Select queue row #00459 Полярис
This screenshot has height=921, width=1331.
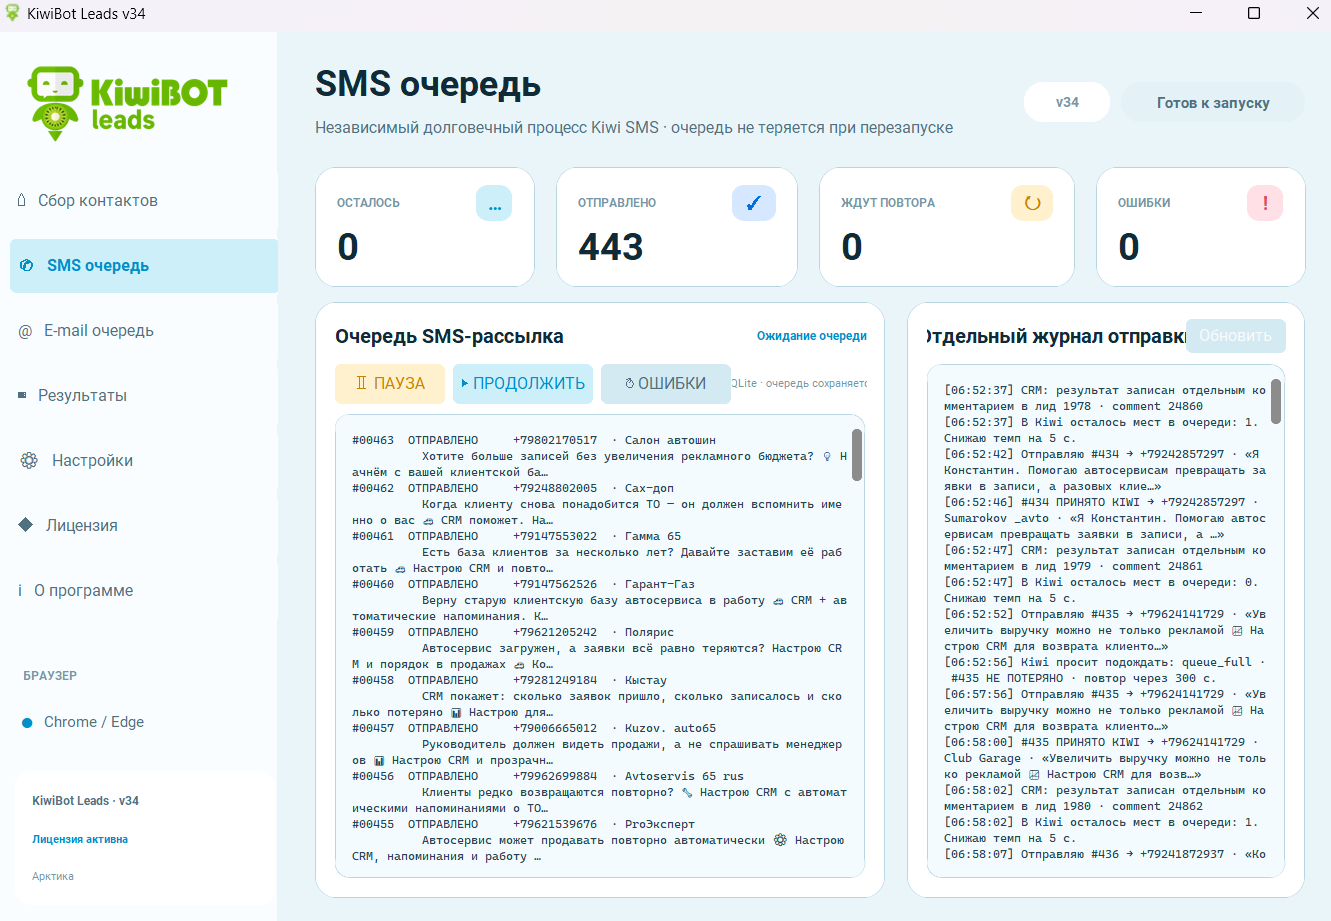tap(600, 648)
